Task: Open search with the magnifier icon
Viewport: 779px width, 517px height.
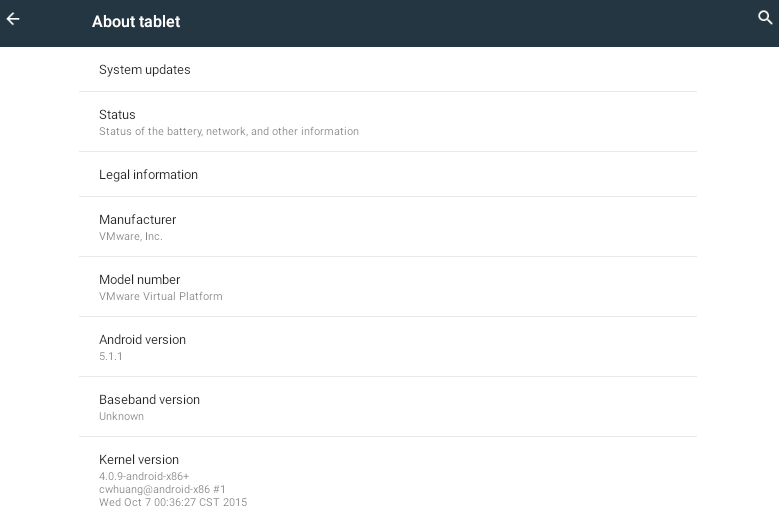Action: (765, 18)
